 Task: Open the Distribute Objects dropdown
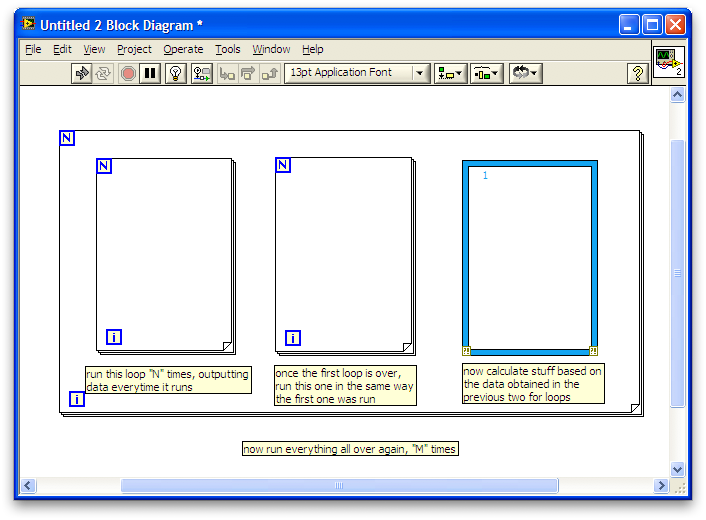click(x=487, y=73)
